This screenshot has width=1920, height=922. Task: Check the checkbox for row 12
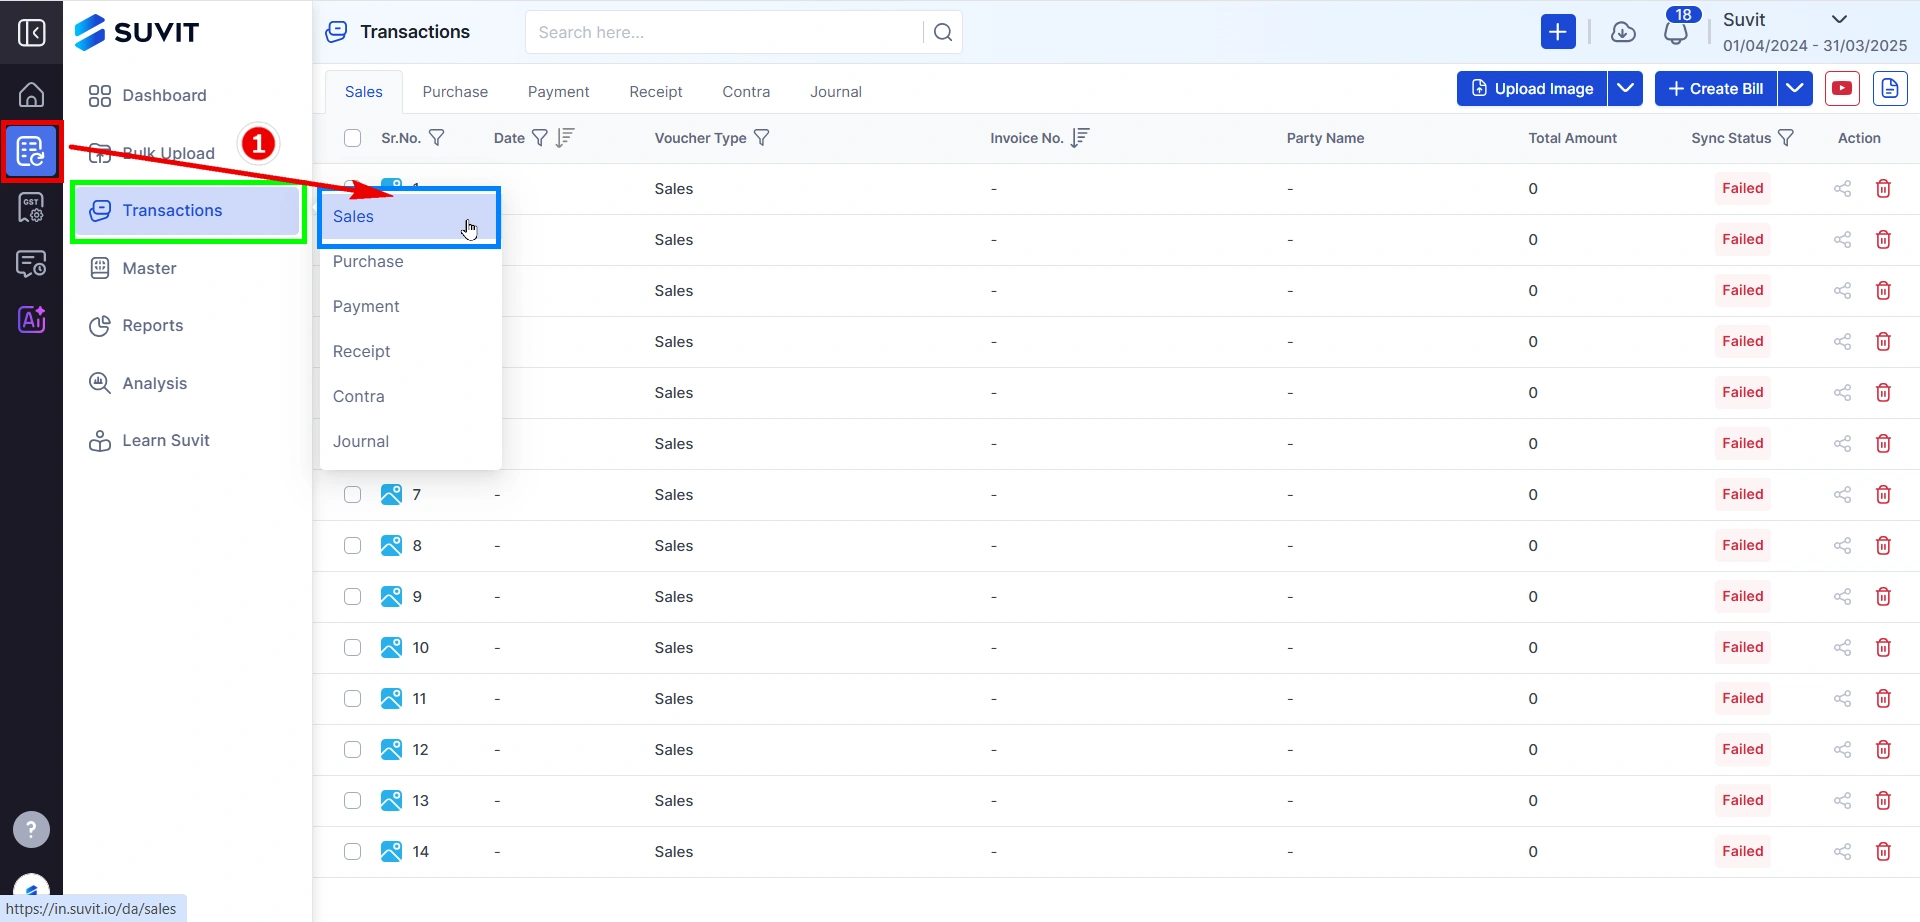click(352, 750)
